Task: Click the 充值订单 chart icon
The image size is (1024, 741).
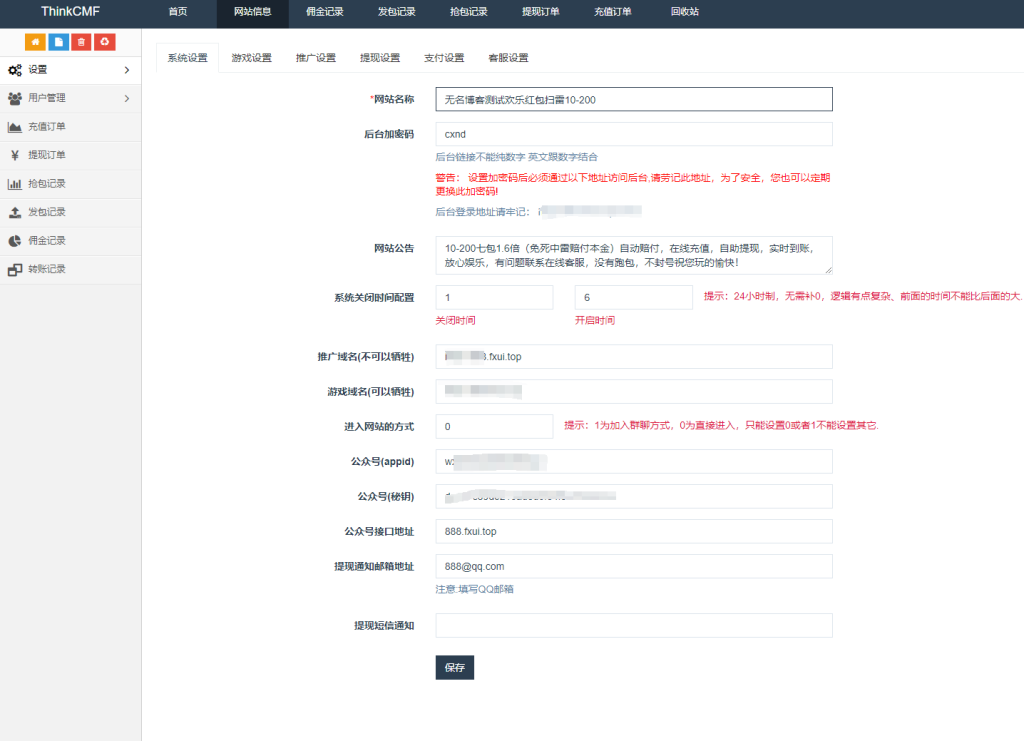Action: coord(14,127)
